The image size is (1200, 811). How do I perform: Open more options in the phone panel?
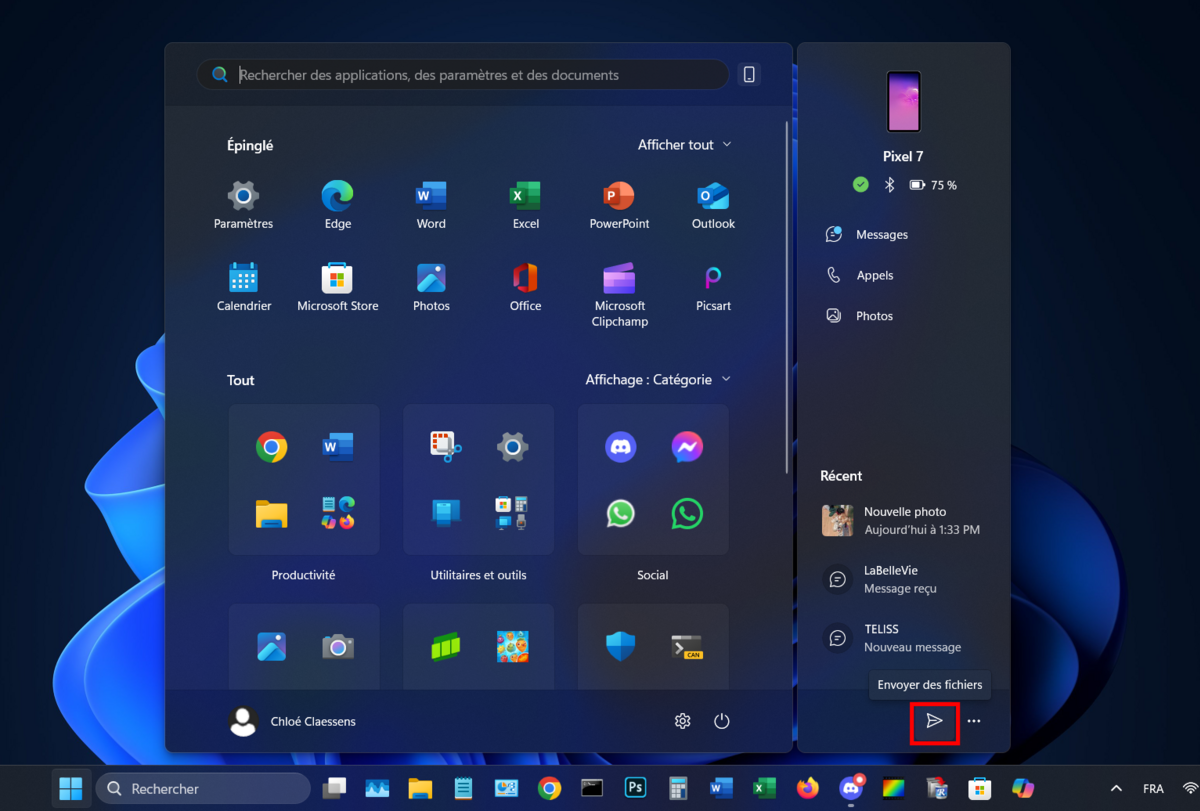point(974,721)
